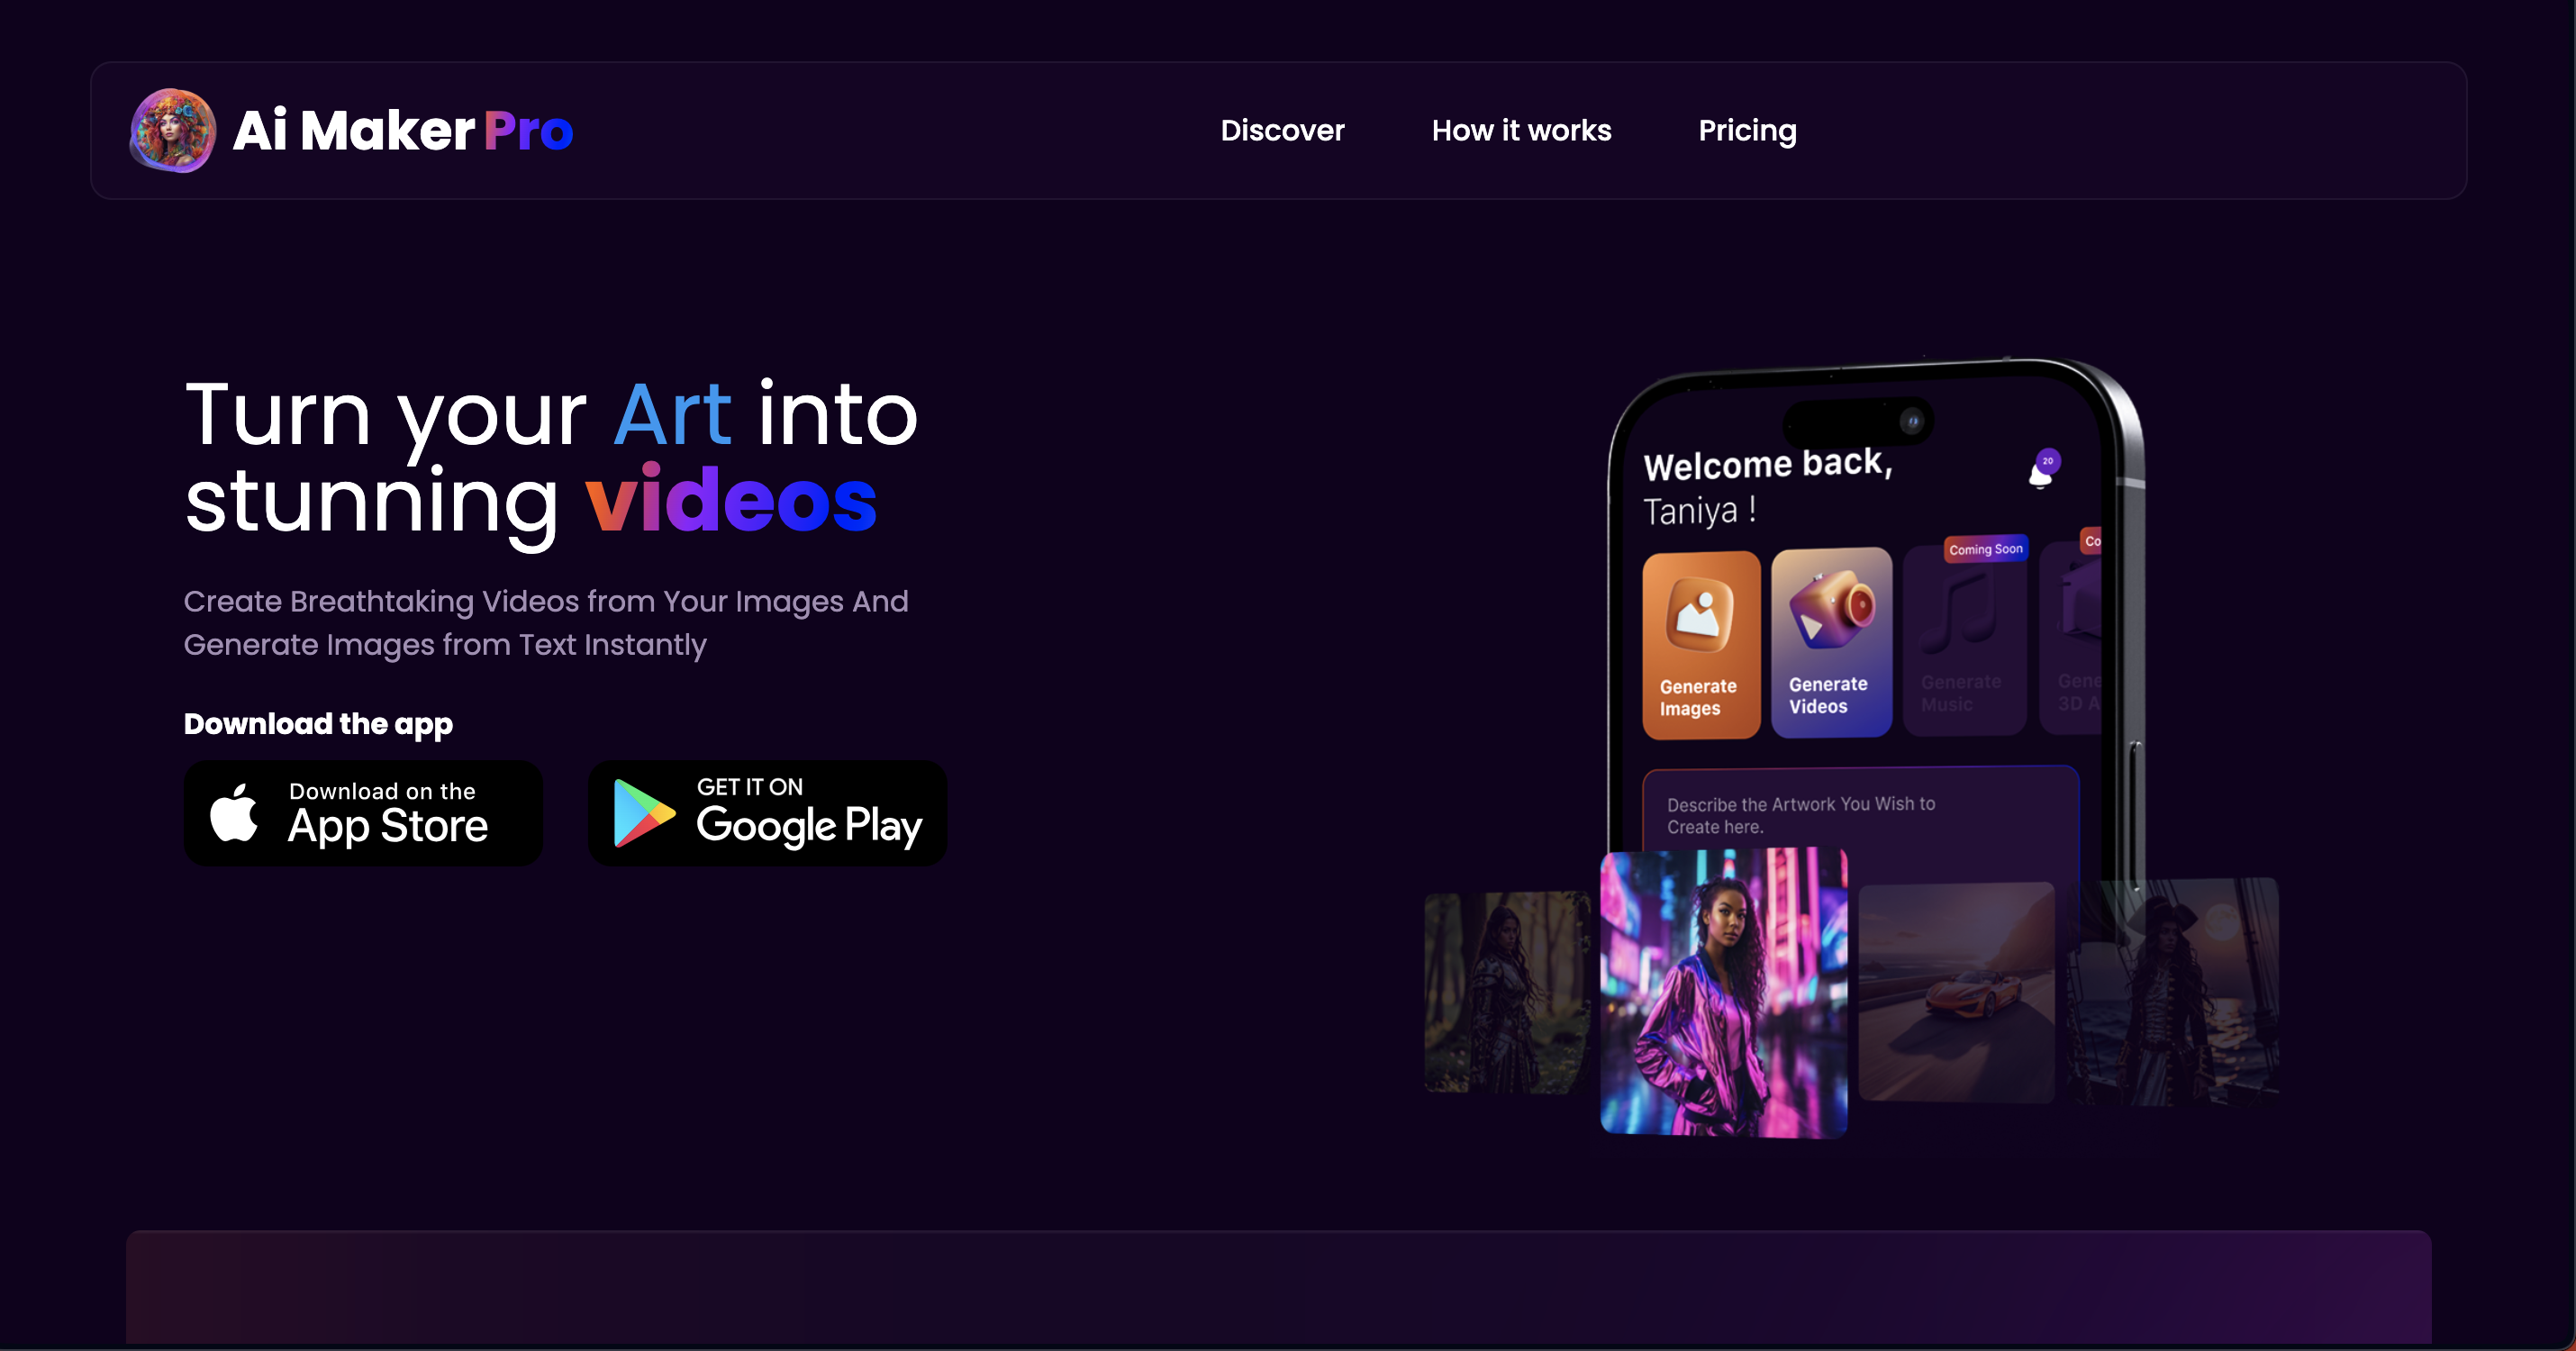Image resolution: width=2576 pixels, height=1351 pixels.
Task: Open the Pricing nav link
Action: pyautogui.click(x=1747, y=131)
